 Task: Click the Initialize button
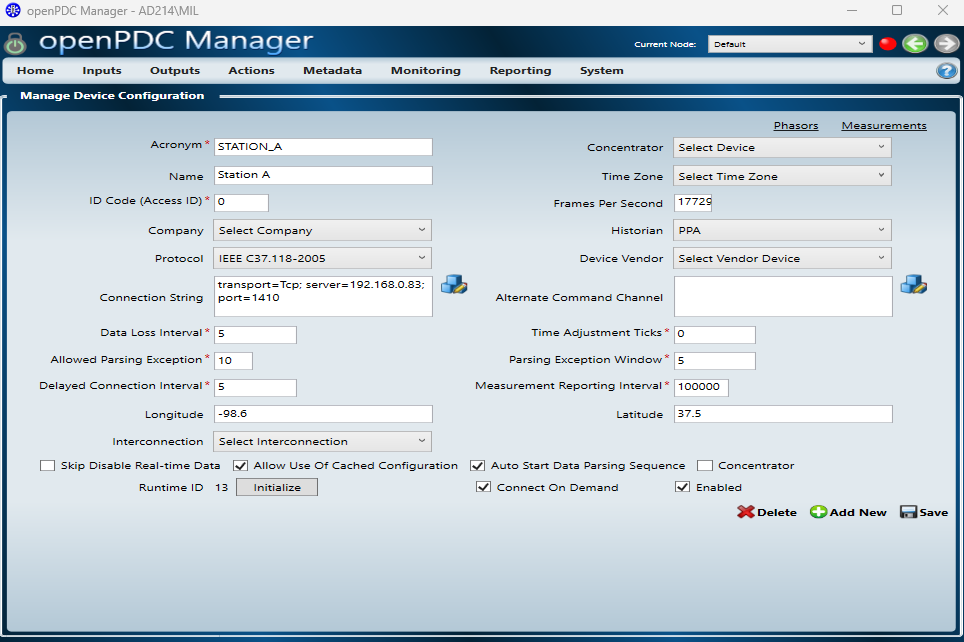(276, 487)
